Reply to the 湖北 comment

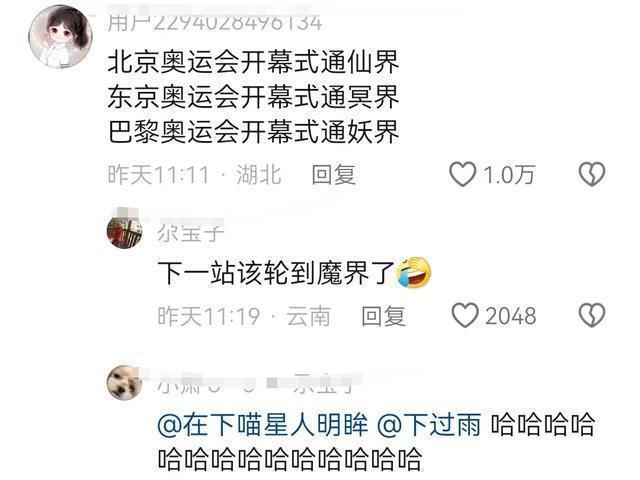333,175
